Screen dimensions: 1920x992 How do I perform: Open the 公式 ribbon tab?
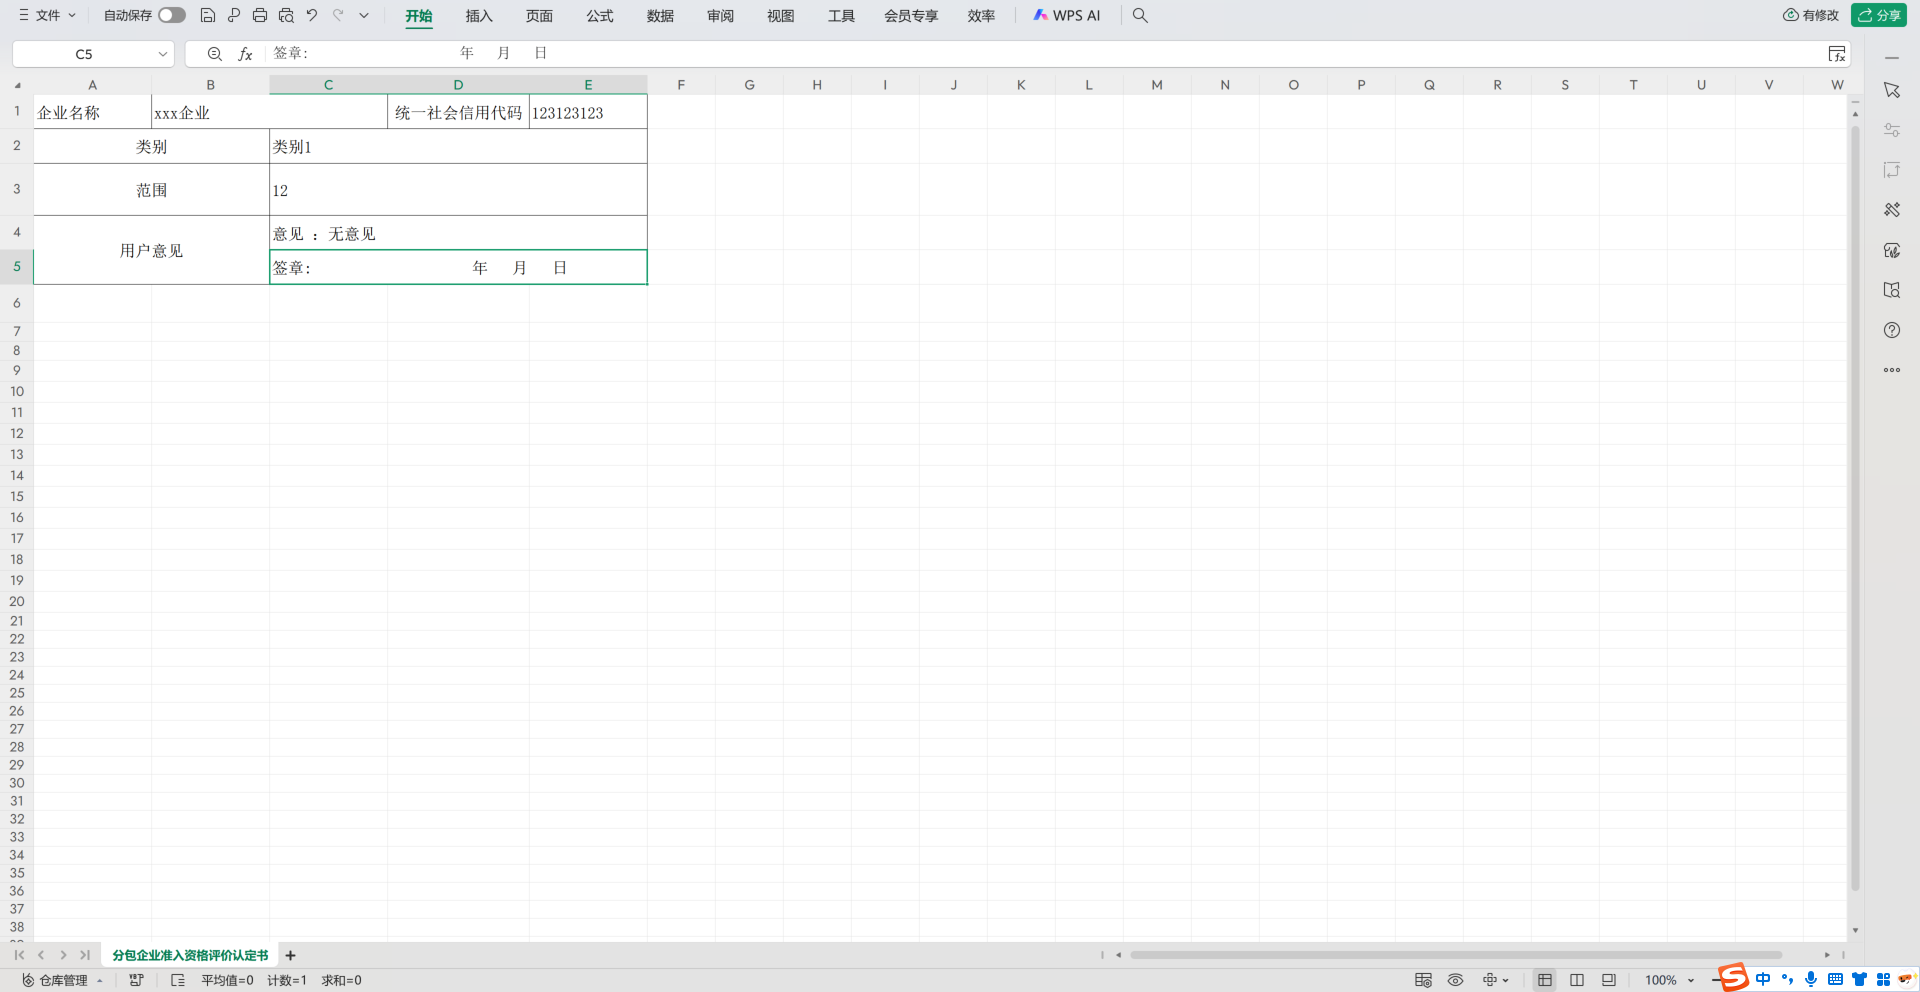(600, 16)
